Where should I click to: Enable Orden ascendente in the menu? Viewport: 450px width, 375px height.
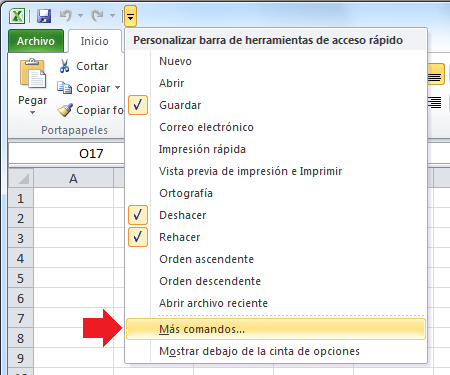pyautogui.click(x=276, y=259)
